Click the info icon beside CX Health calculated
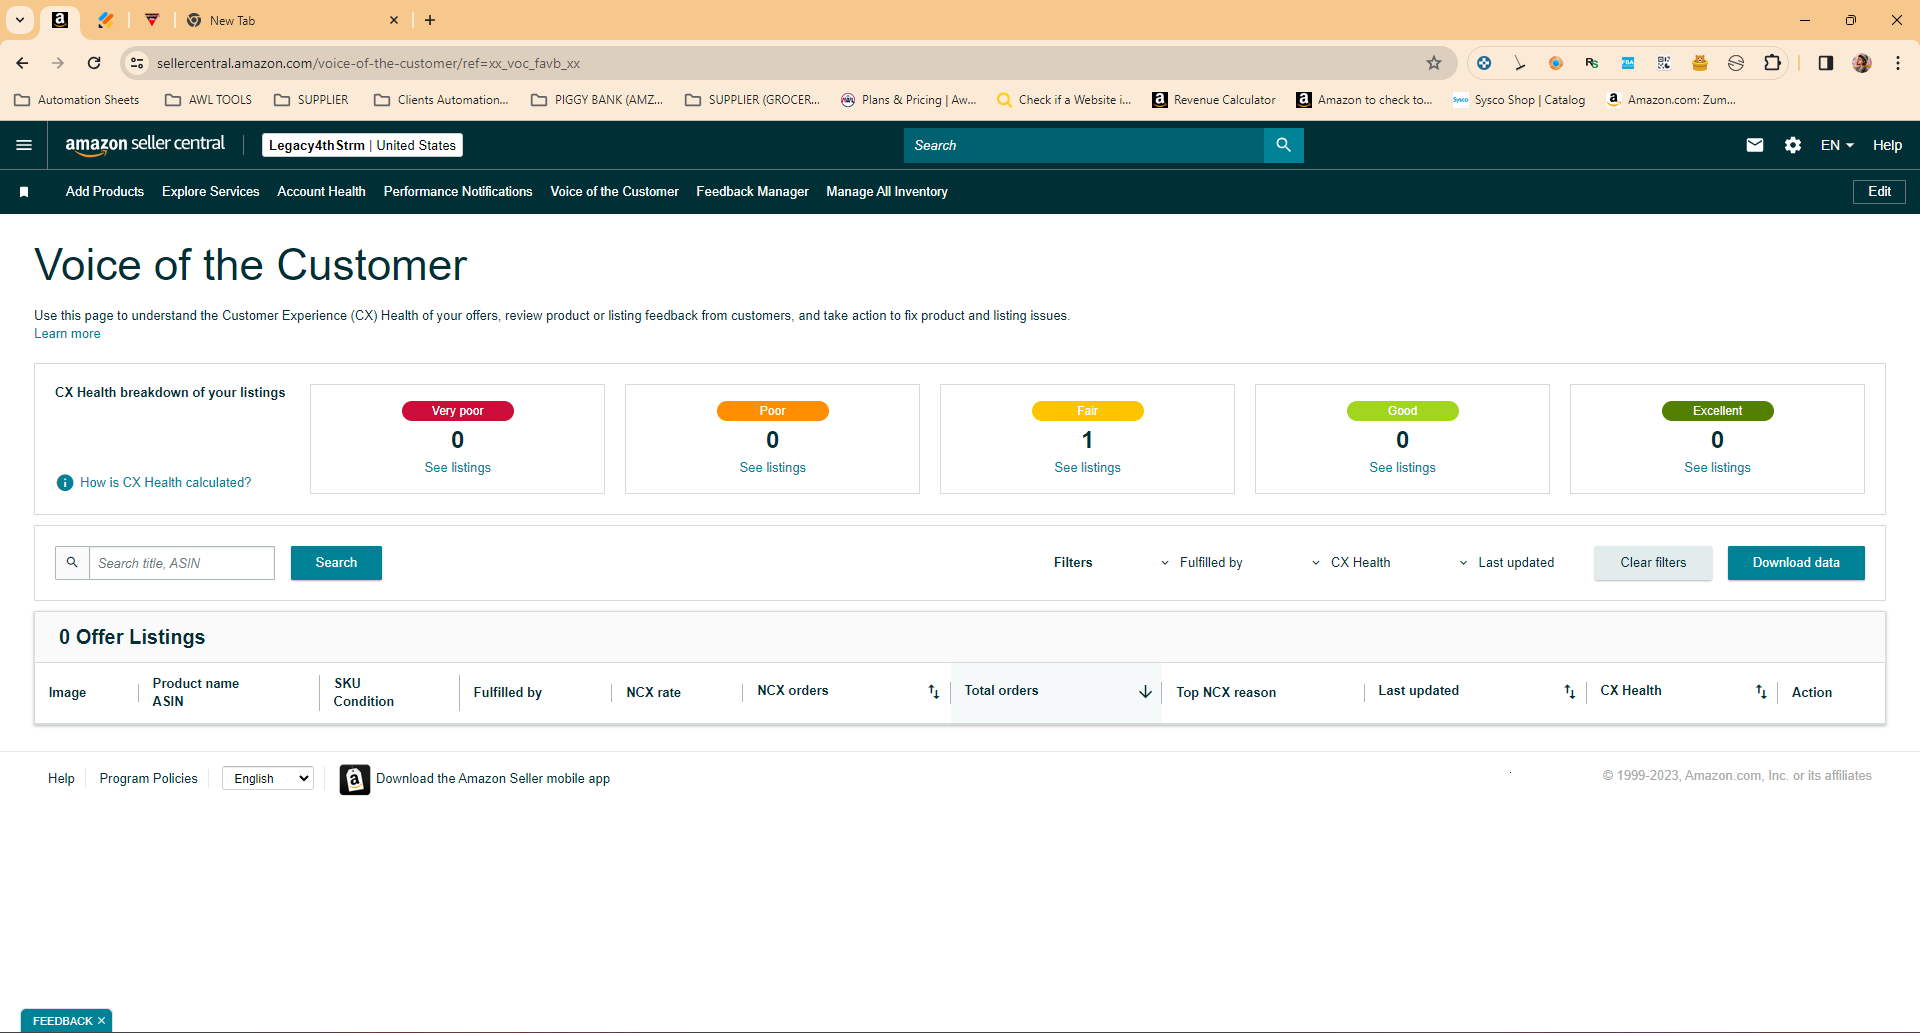 click(65, 483)
